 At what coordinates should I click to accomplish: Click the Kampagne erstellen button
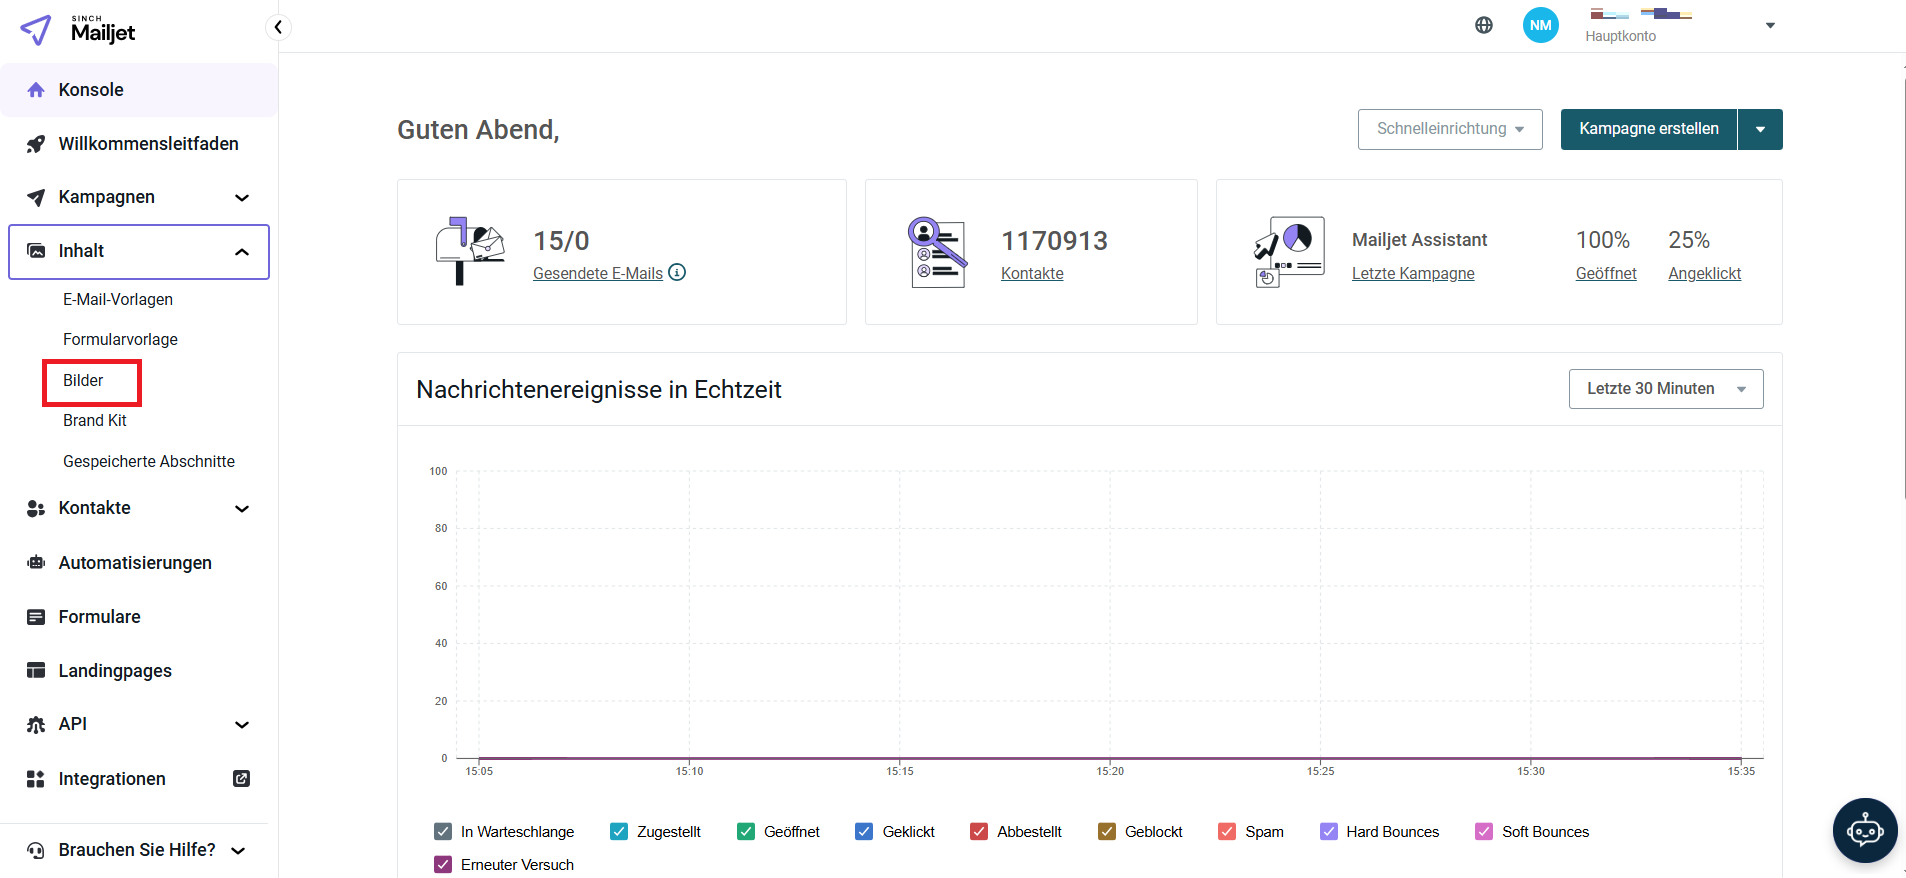1649,129
